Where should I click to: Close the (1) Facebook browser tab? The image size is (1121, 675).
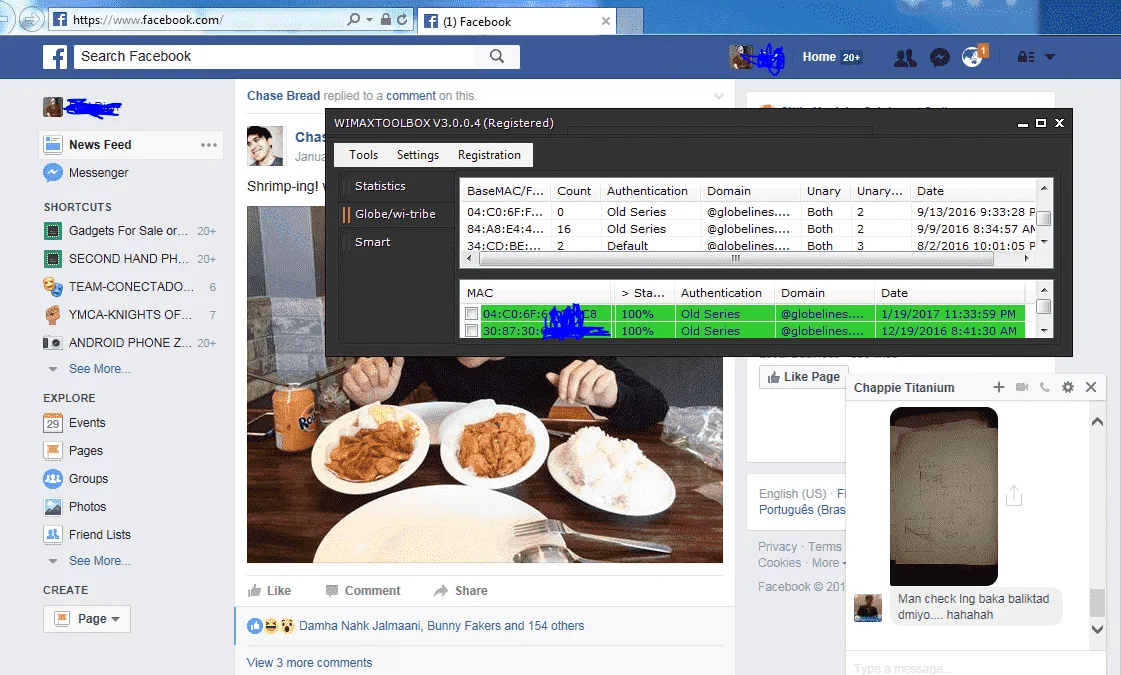click(606, 21)
